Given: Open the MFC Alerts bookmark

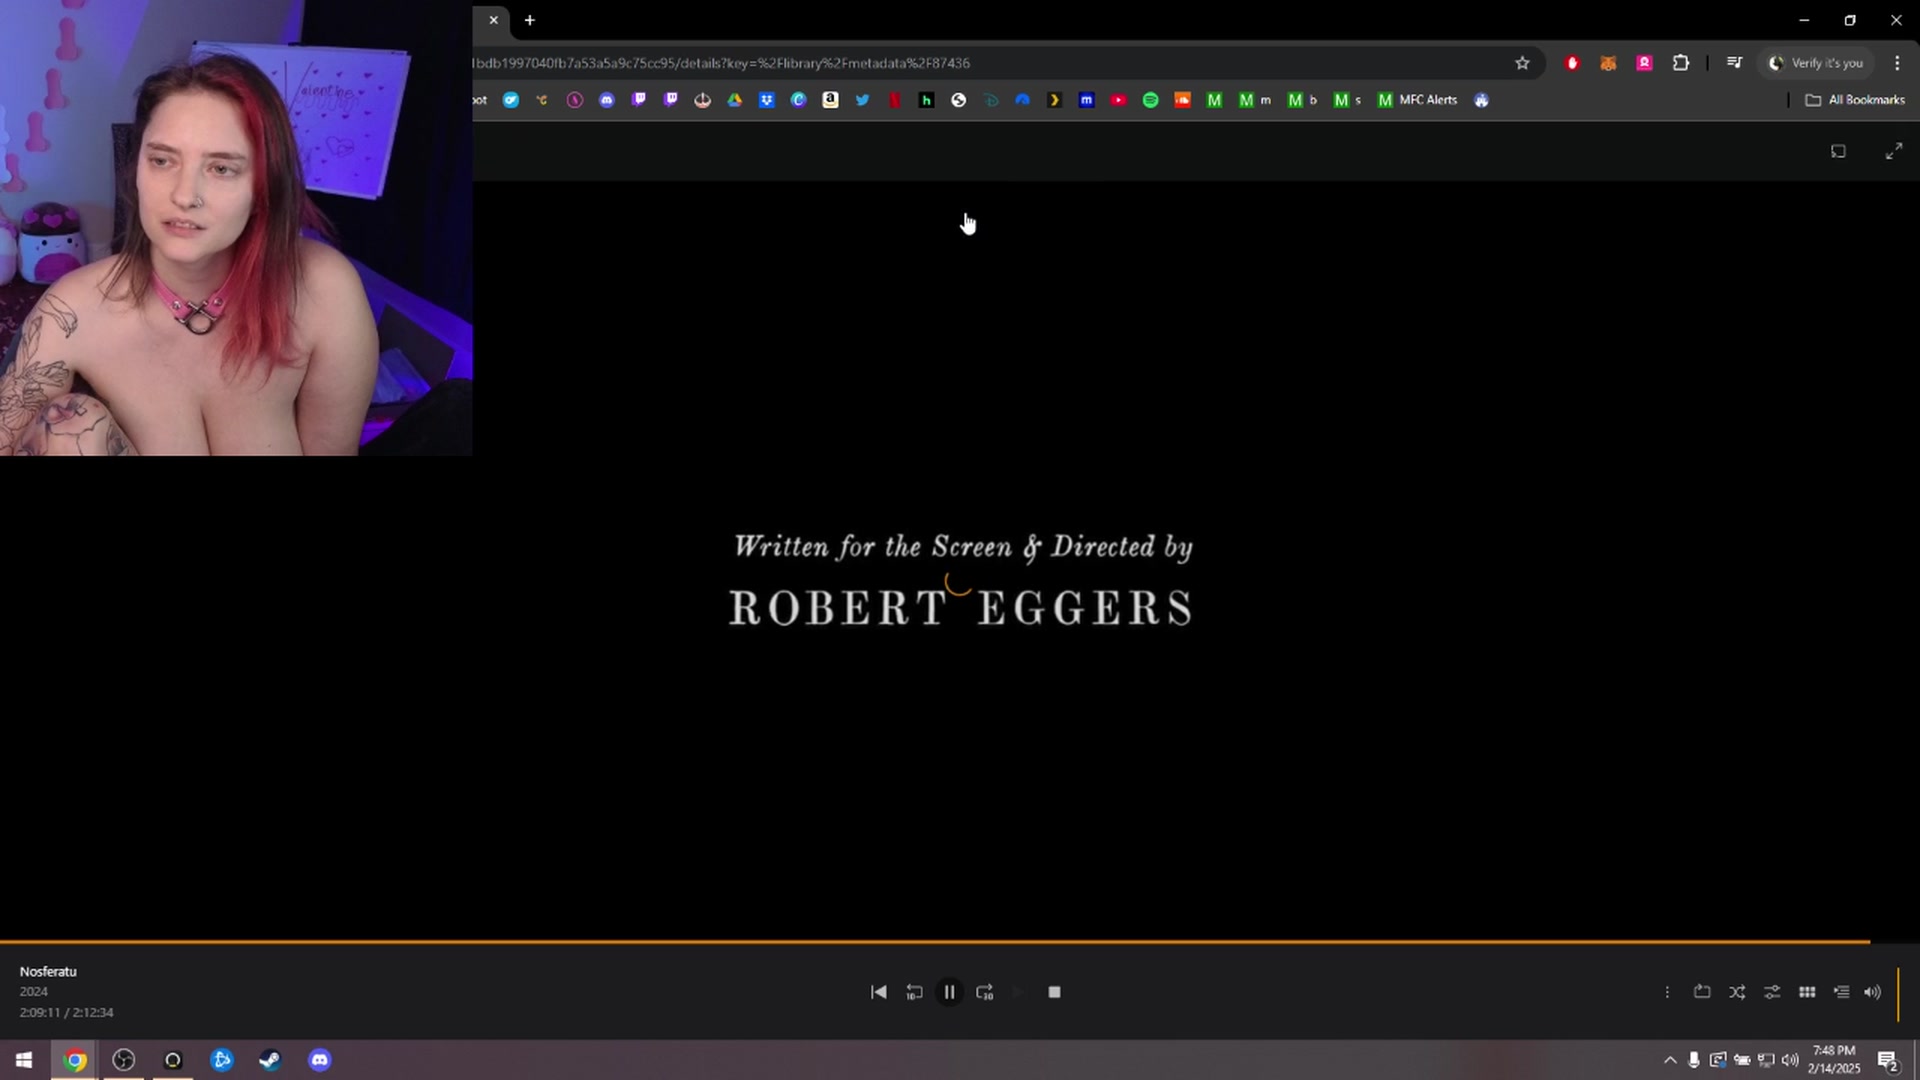Looking at the screenshot, I should coord(1417,100).
